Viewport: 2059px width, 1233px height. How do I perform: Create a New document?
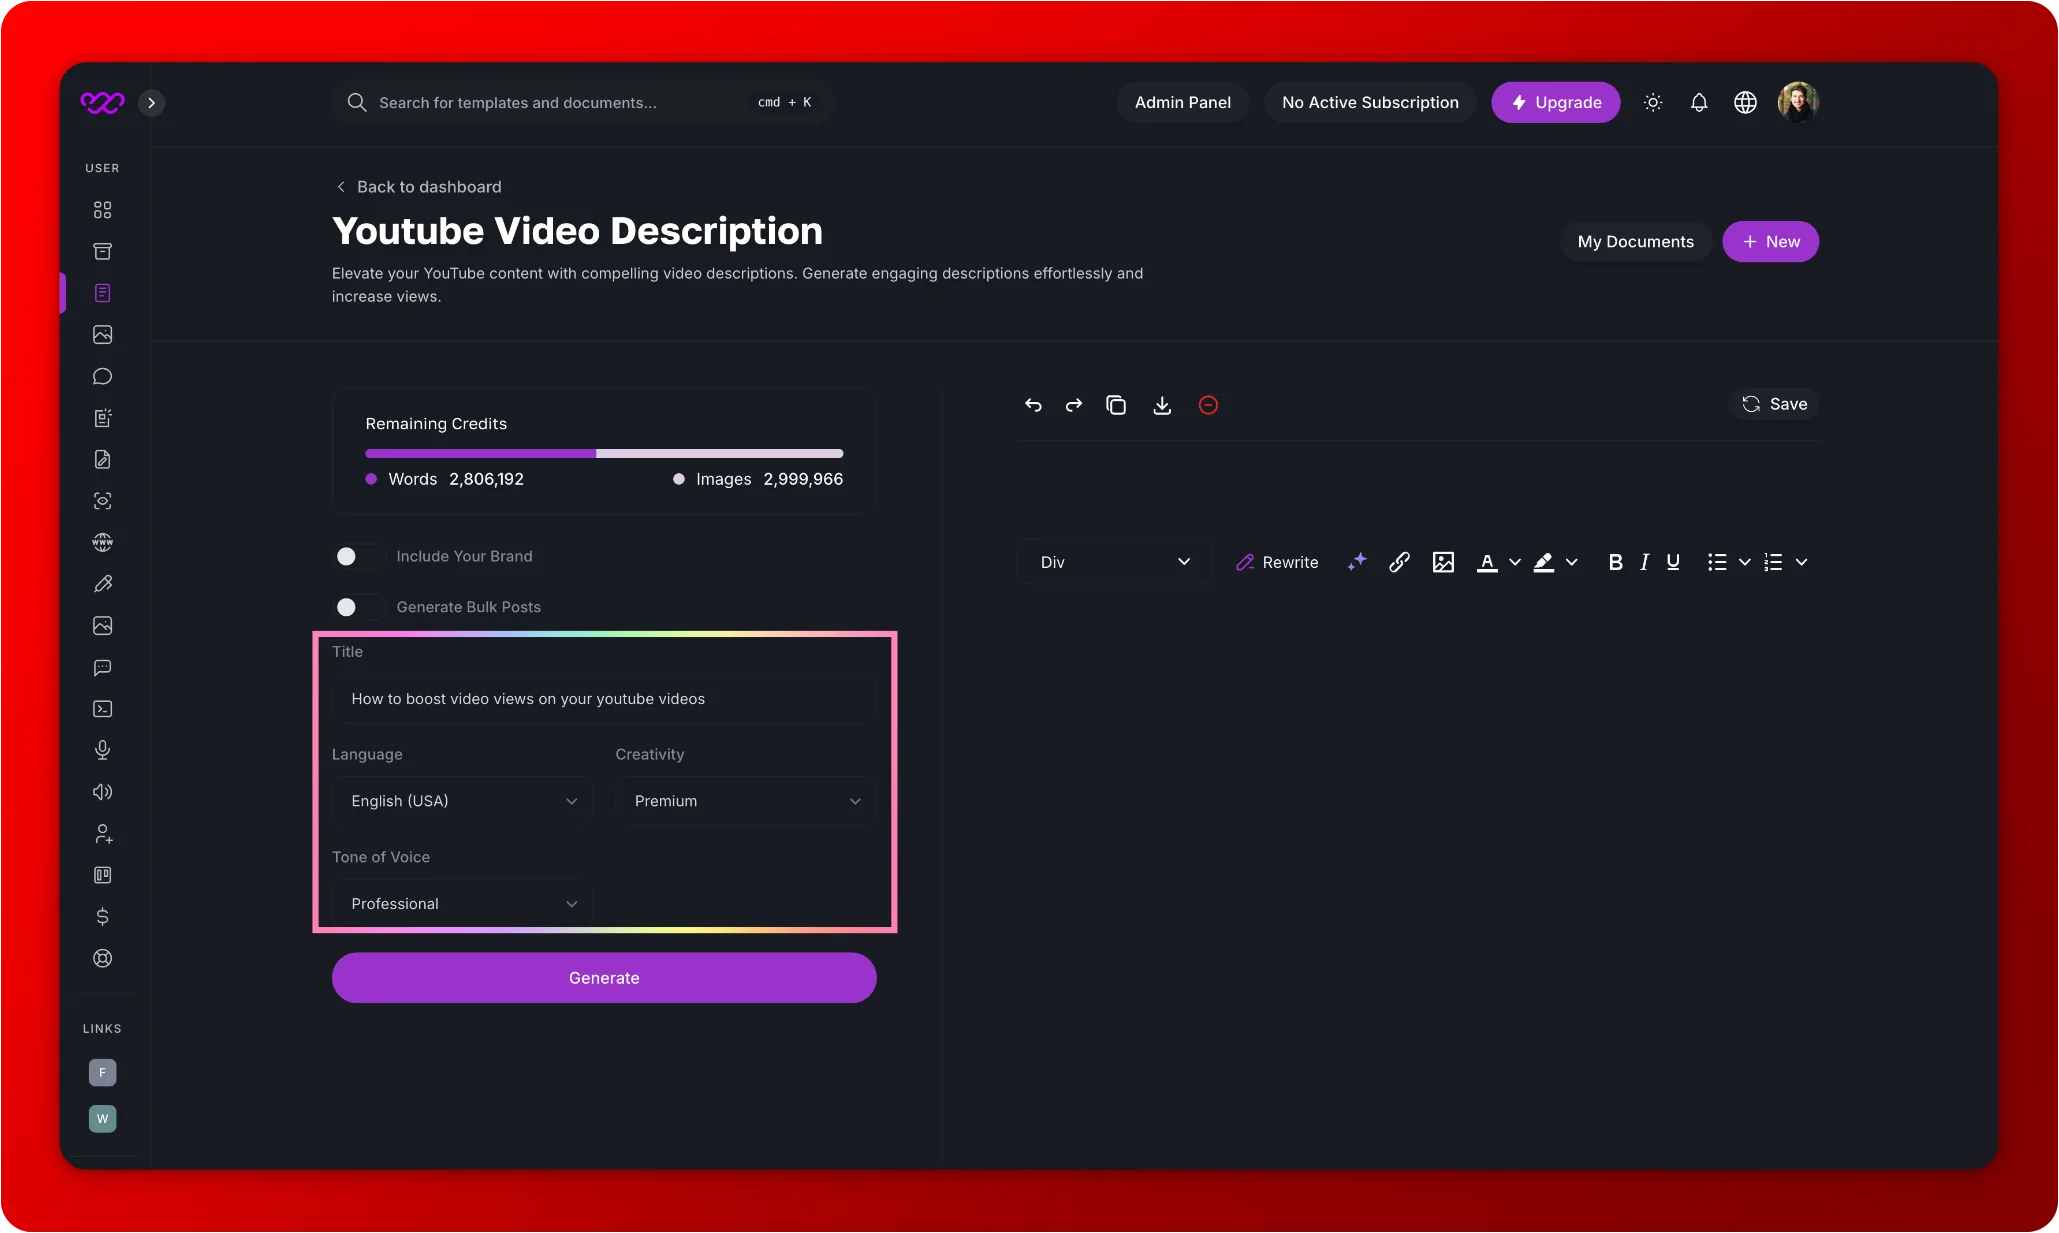tap(1770, 242)
